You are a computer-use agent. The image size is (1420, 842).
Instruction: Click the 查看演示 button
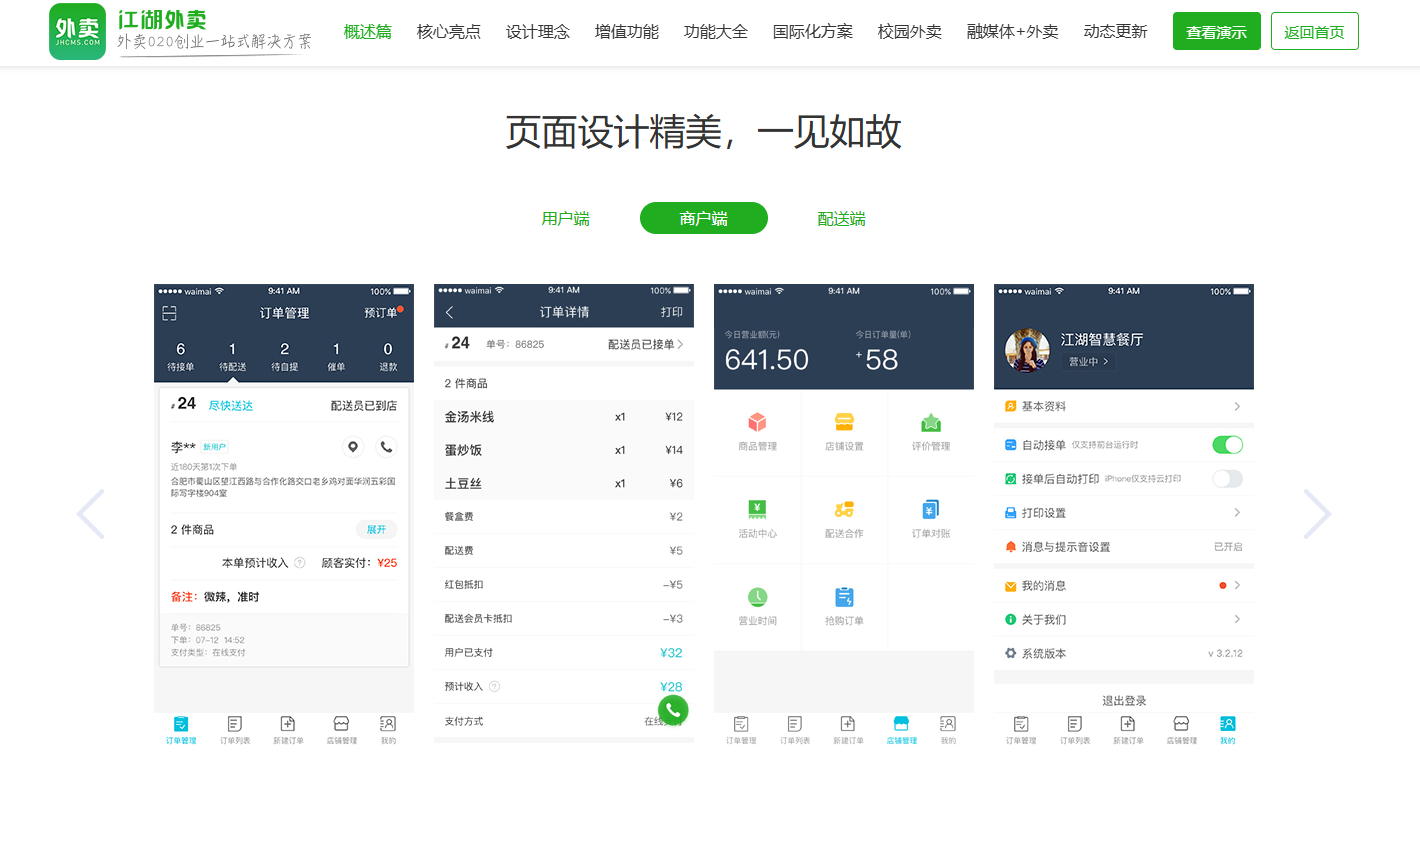click(1216, 32)
